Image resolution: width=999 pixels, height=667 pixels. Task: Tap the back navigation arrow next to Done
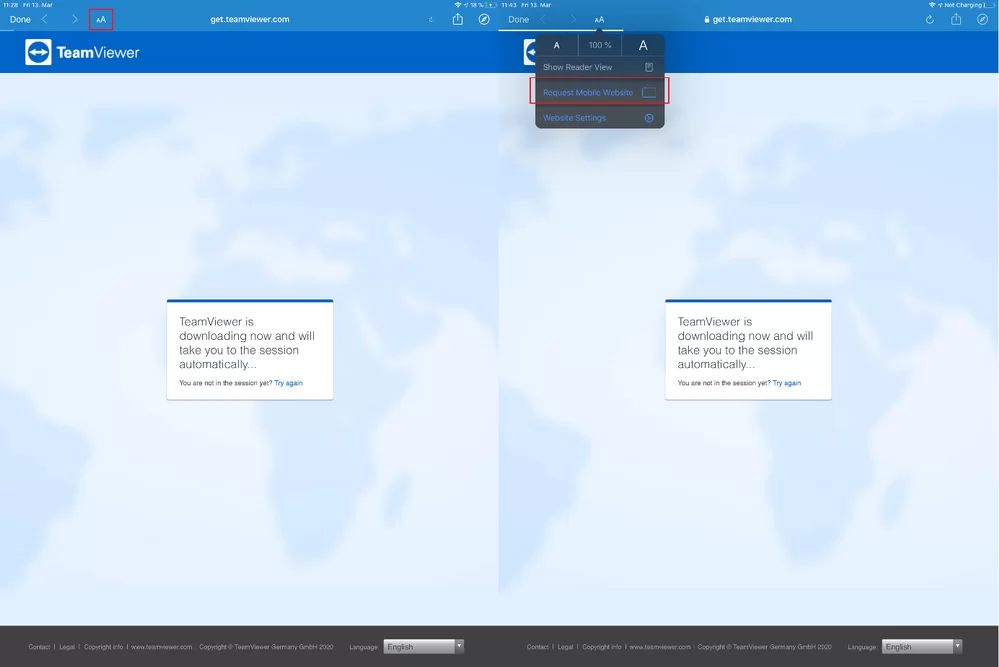[44, 18]
